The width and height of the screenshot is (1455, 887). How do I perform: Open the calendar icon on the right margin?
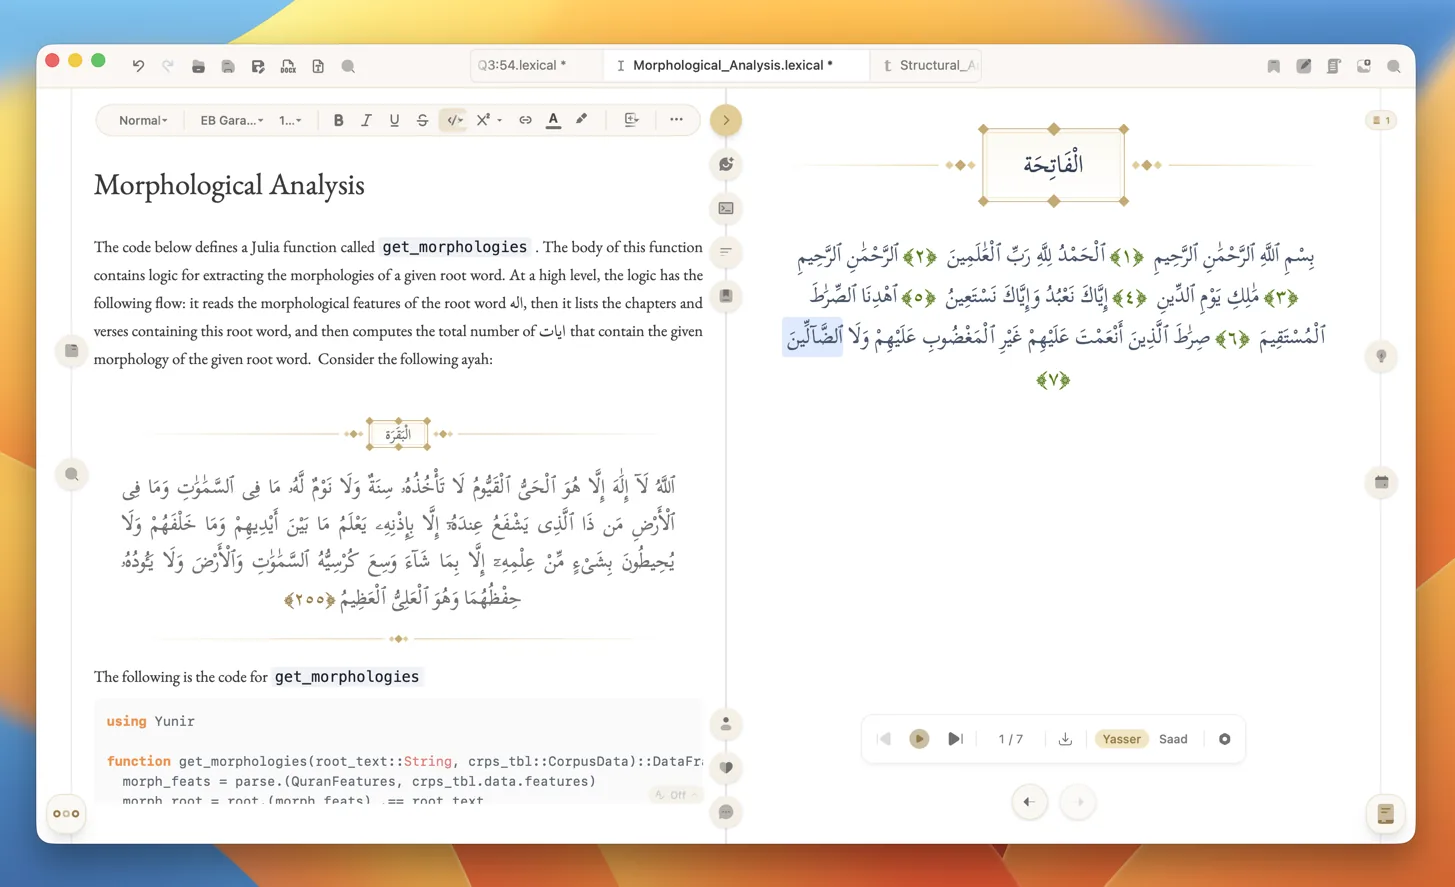coord(1381,482)
